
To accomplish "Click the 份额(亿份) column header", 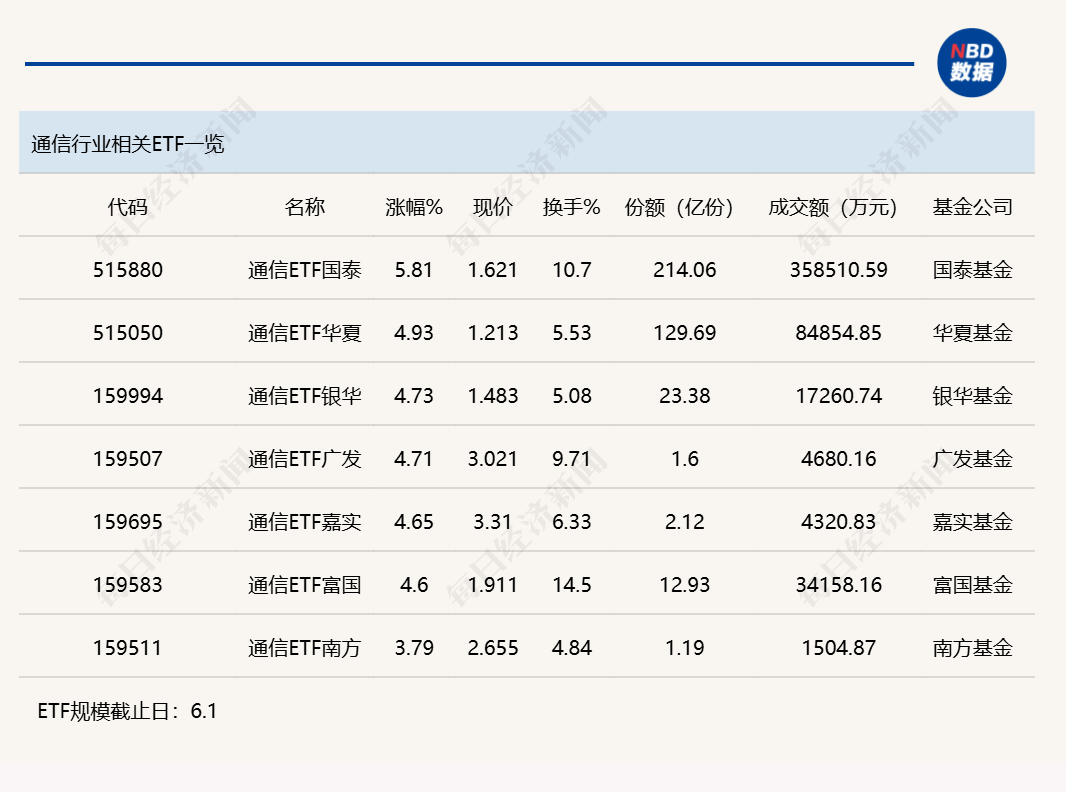I will tap(681, 207).
